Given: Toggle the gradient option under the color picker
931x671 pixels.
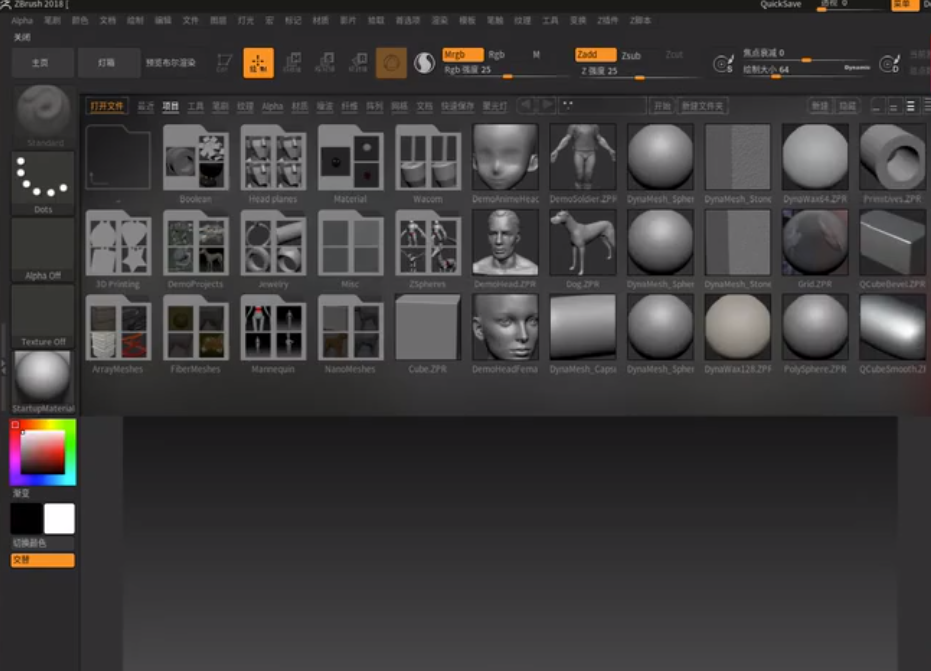Looking at the screenshot, I should [x=21, y=493].
